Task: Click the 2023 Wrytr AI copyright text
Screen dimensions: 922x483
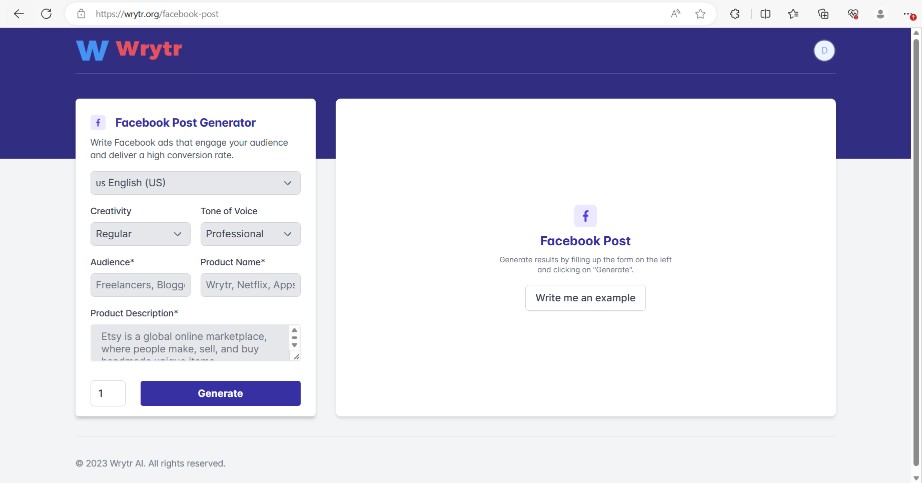Action: [151, 464]
